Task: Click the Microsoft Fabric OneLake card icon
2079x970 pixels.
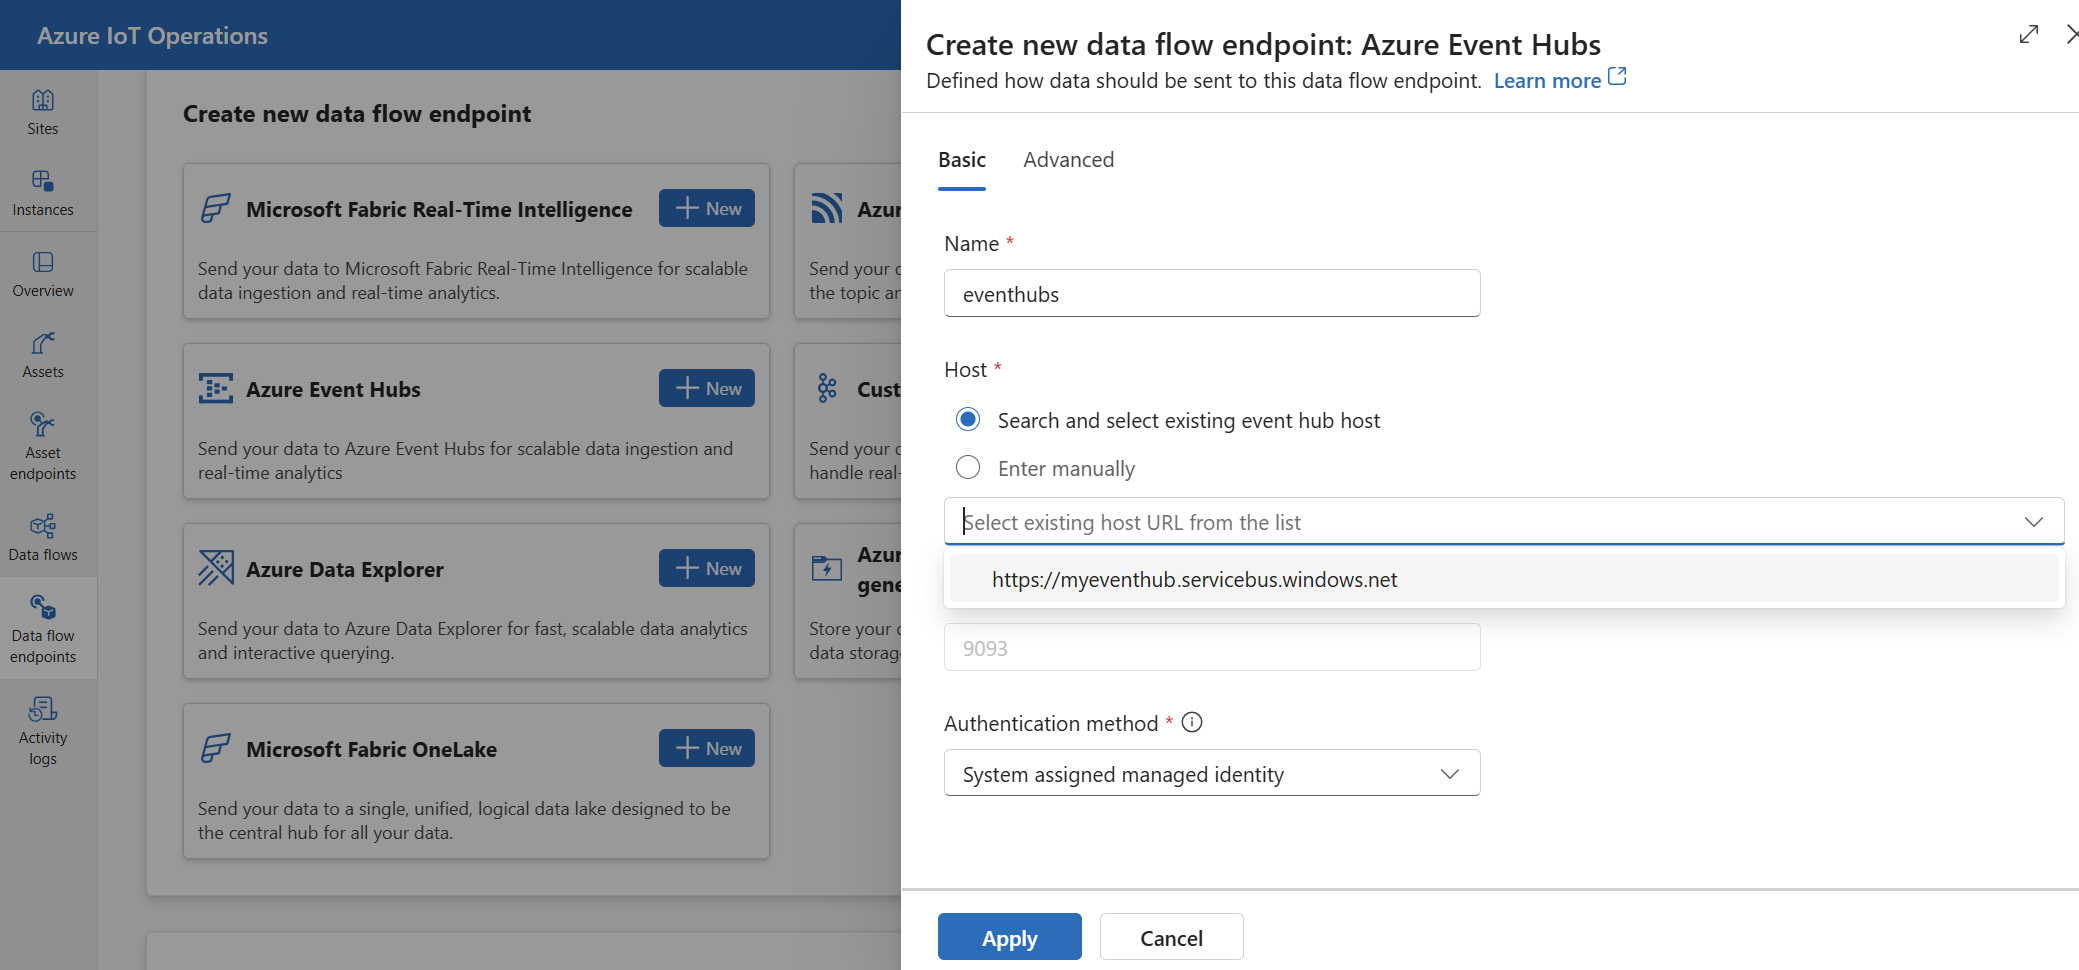Action: pyautogui.click(x=215, y=748)
